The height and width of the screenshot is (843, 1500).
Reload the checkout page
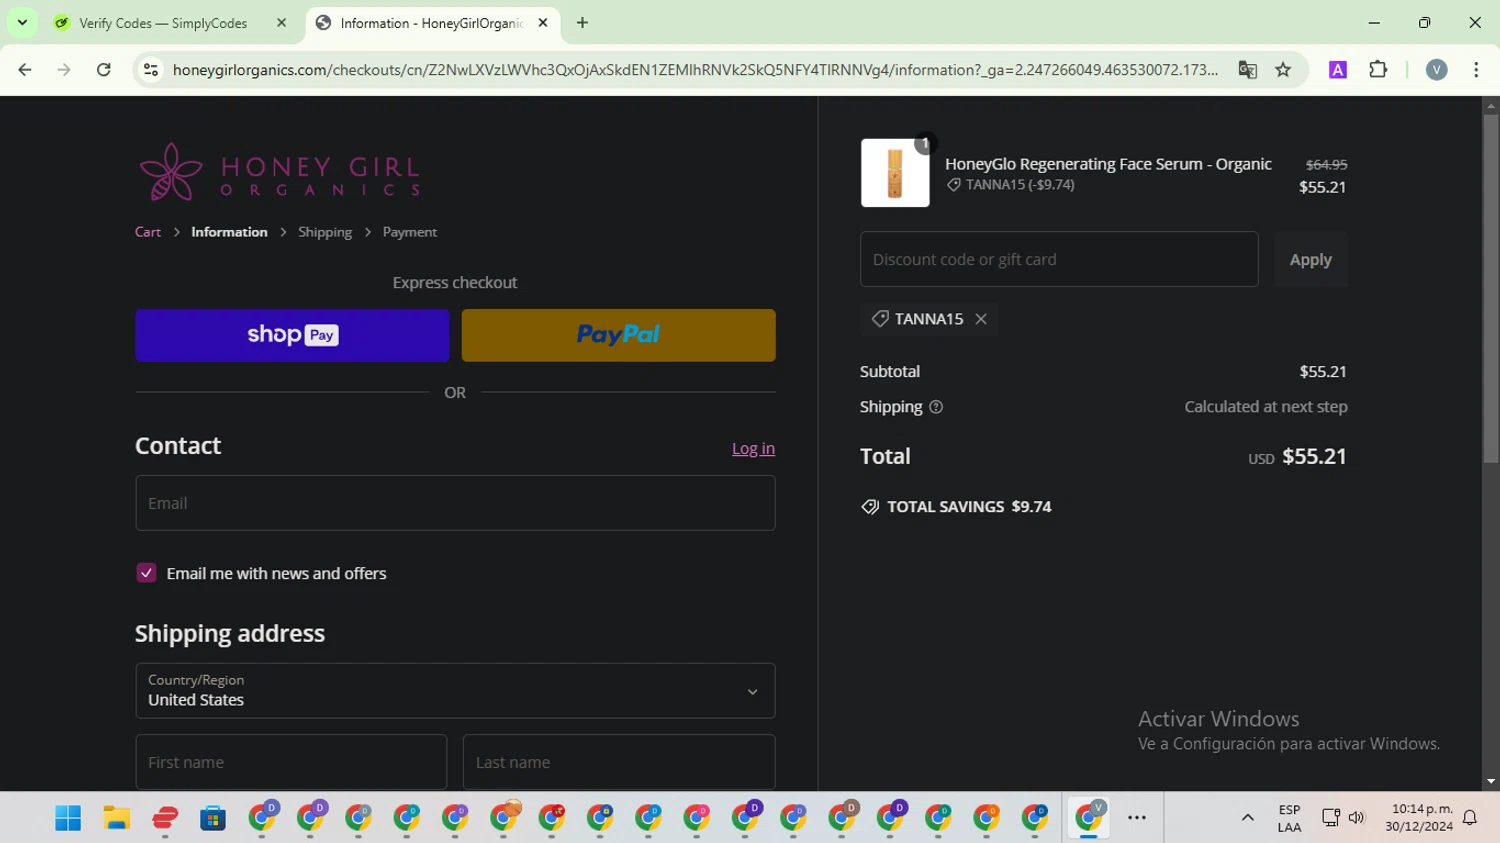click(x=104, y=70)
